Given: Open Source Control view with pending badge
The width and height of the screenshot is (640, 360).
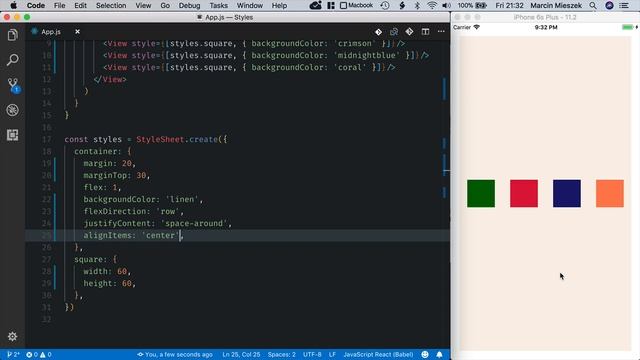Looking at the screenshot, I should tap(13, 85).
